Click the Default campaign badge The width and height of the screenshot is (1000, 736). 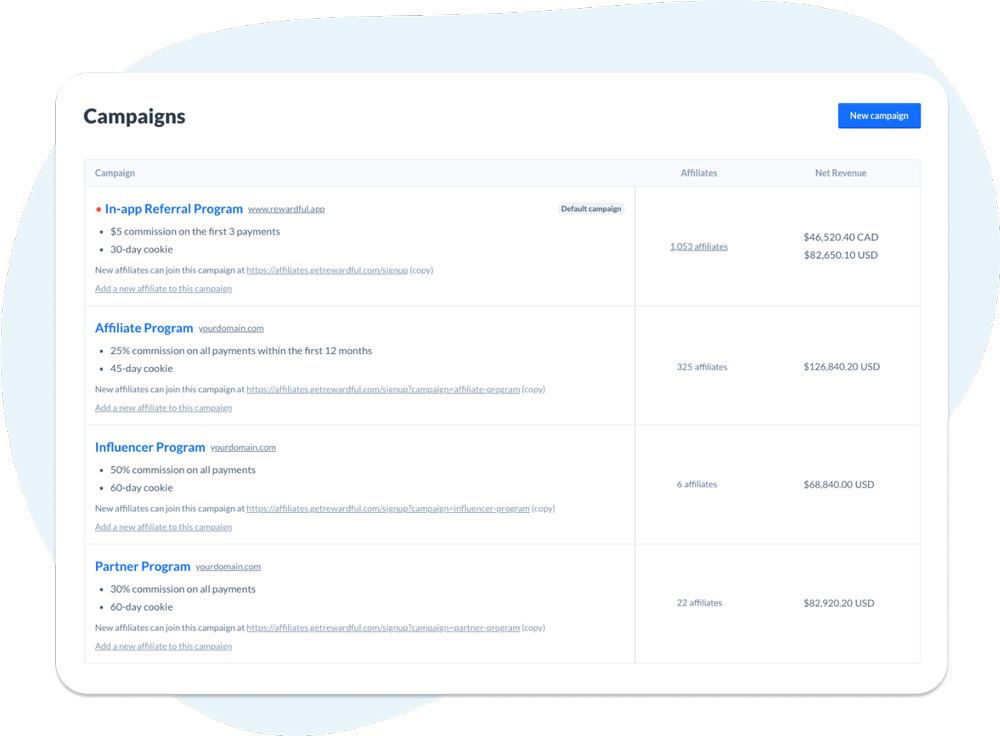click(591, 209)
